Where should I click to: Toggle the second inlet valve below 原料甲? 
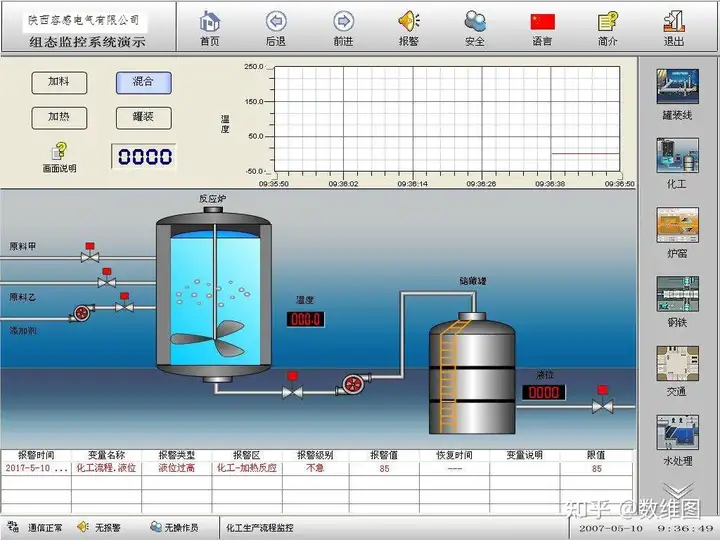[107, 278]
